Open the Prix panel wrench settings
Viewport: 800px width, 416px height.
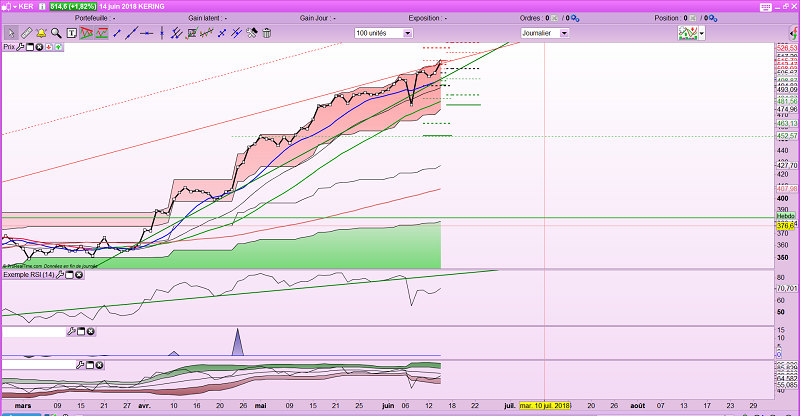20,47
